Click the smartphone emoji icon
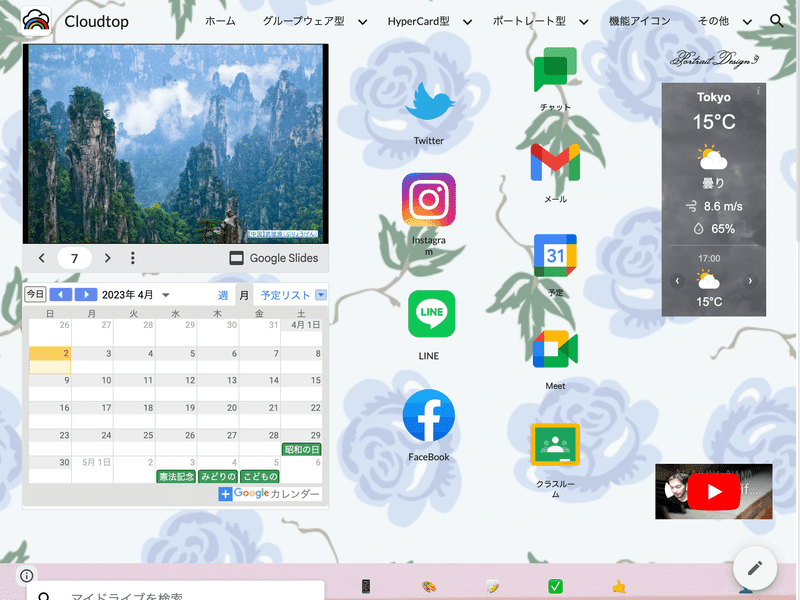This screenshot has height=600, width=800. tap(366, 586)
